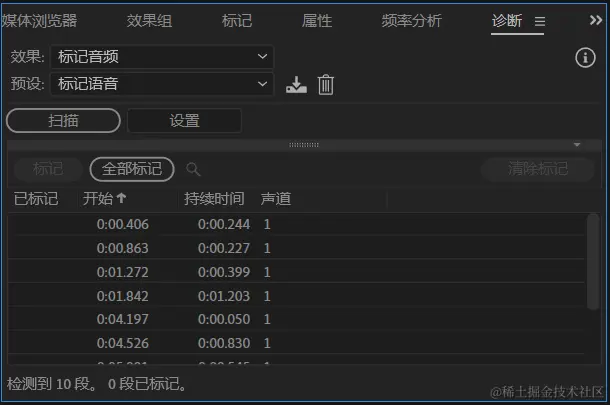Switch to 媒体浏览器 tab
The width and height of the screenshot is (610, 405).
[x=39, y=21]
